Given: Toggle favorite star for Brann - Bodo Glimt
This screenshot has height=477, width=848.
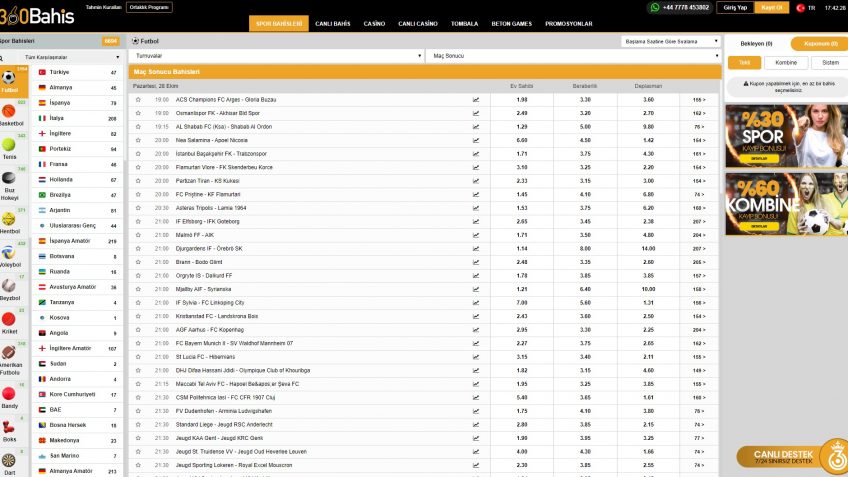Looking at the screenshot, I should tap(138, 262).
